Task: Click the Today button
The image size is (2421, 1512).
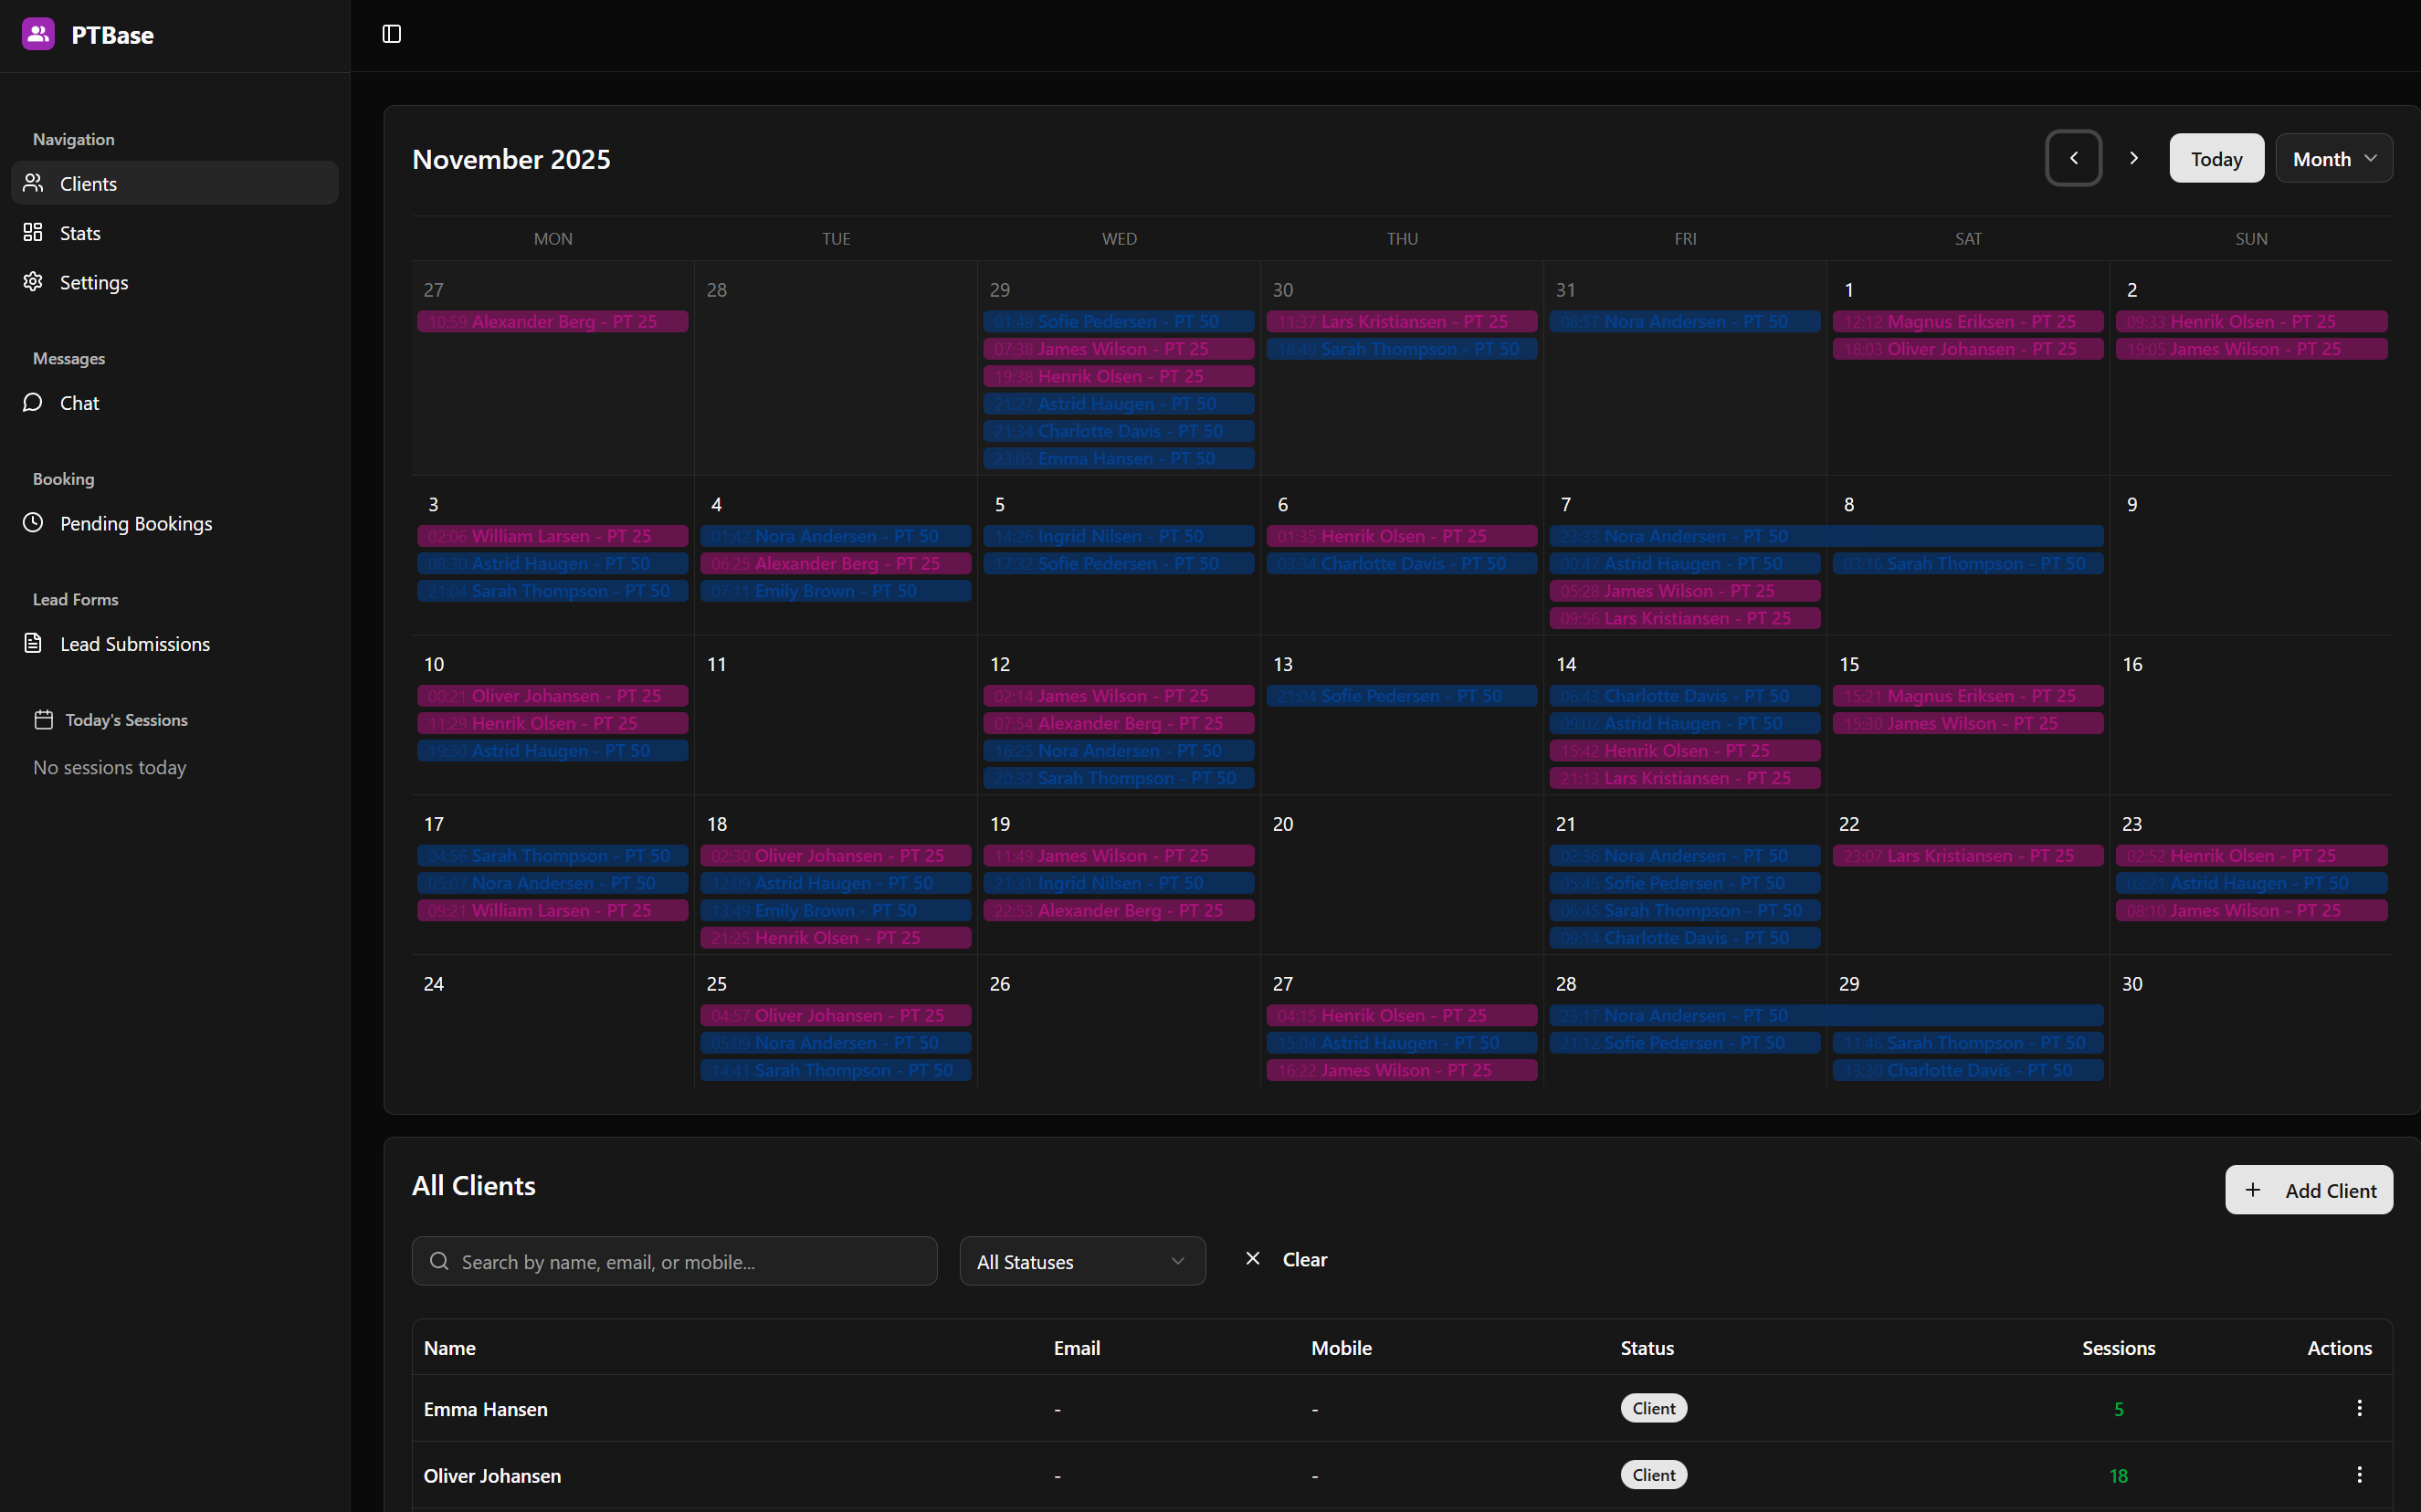Action: click(2215, 158)
